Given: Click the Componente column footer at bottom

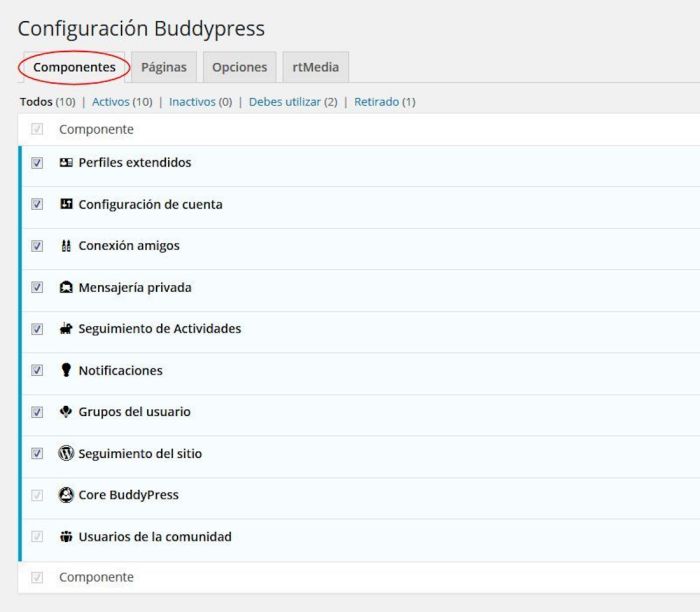Looking at the screenshot, I should [x=96, y=577].
